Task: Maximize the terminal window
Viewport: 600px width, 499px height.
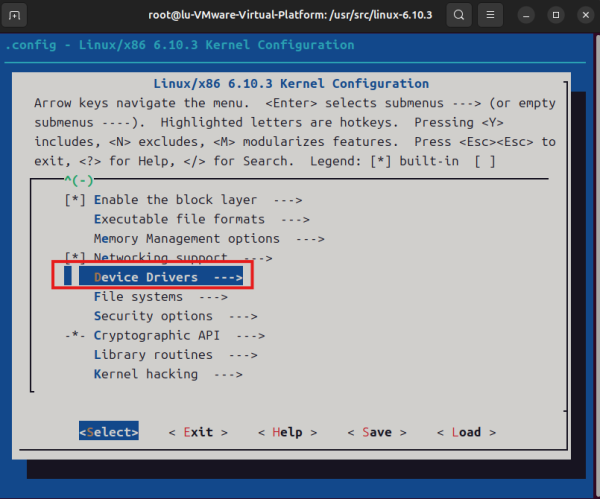Action: click(x=556, y=15)
